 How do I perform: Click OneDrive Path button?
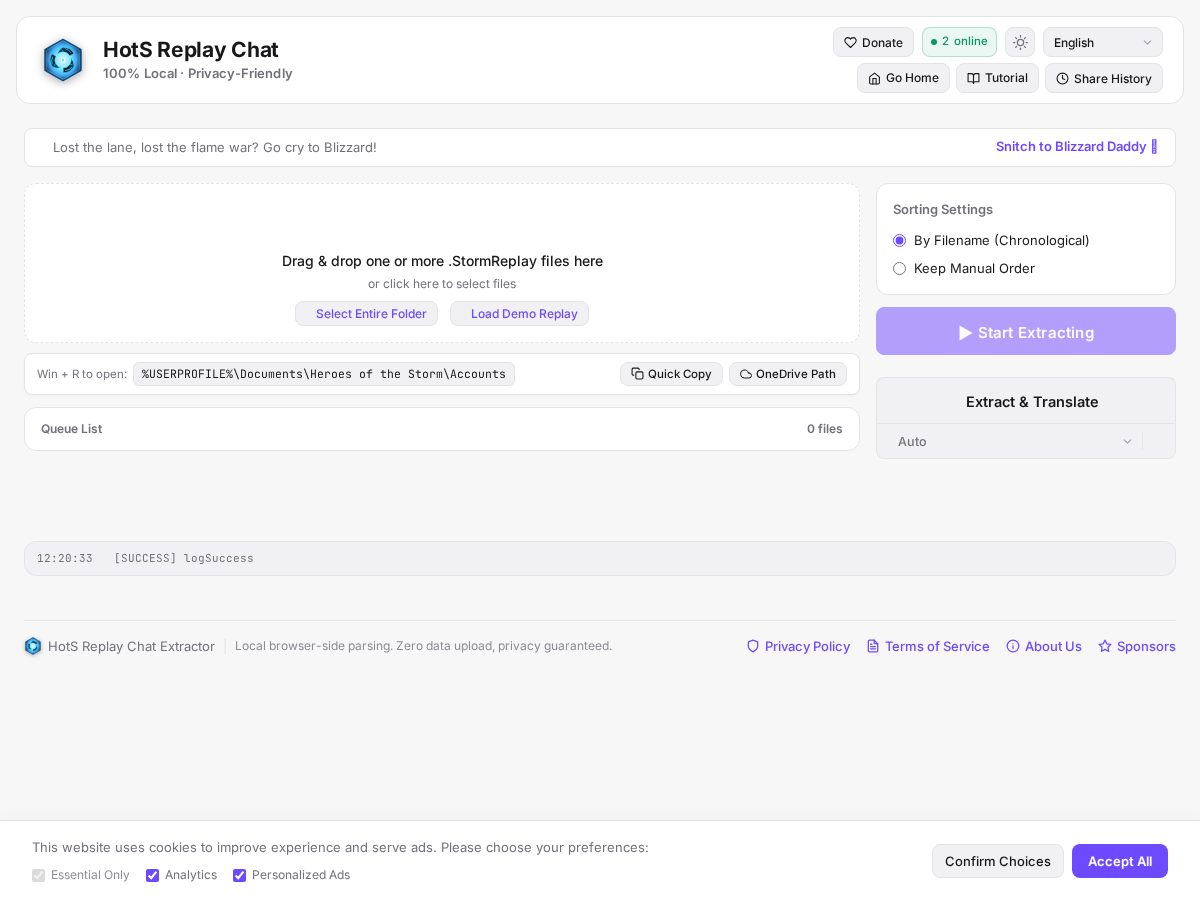click(x=788, y=374)
